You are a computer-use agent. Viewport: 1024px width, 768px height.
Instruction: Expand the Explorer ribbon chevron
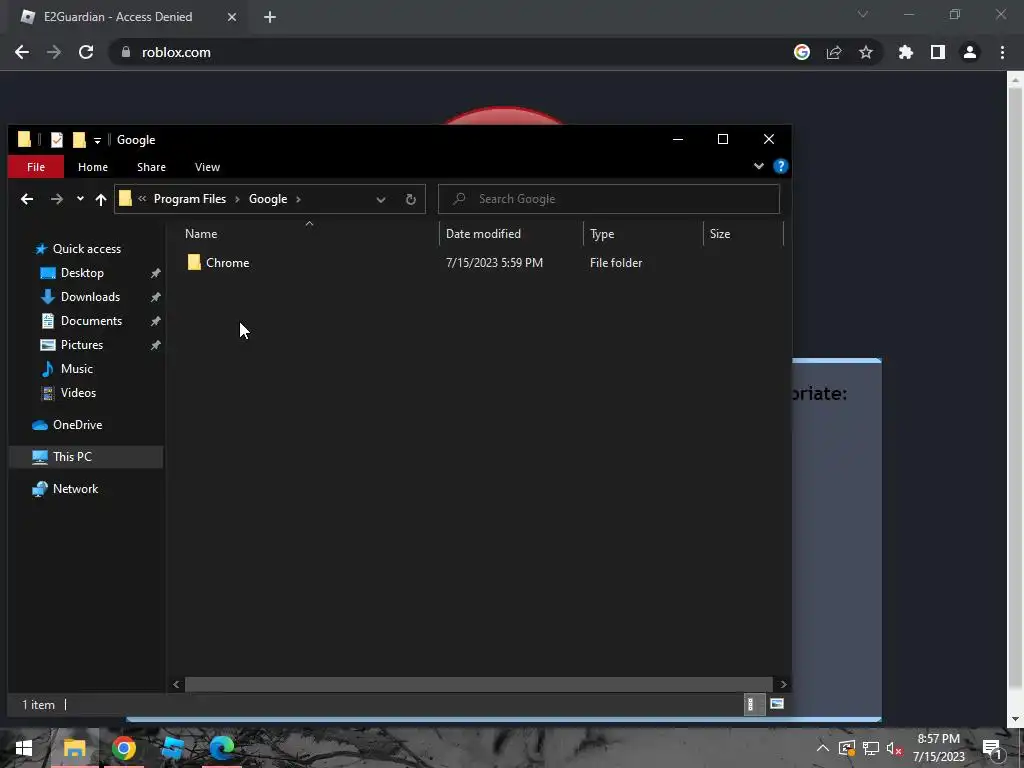759,167
